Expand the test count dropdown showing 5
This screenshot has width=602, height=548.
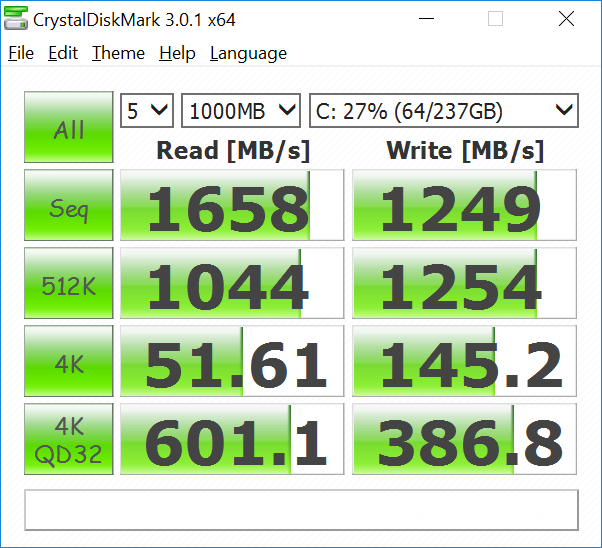click(147, 111)
